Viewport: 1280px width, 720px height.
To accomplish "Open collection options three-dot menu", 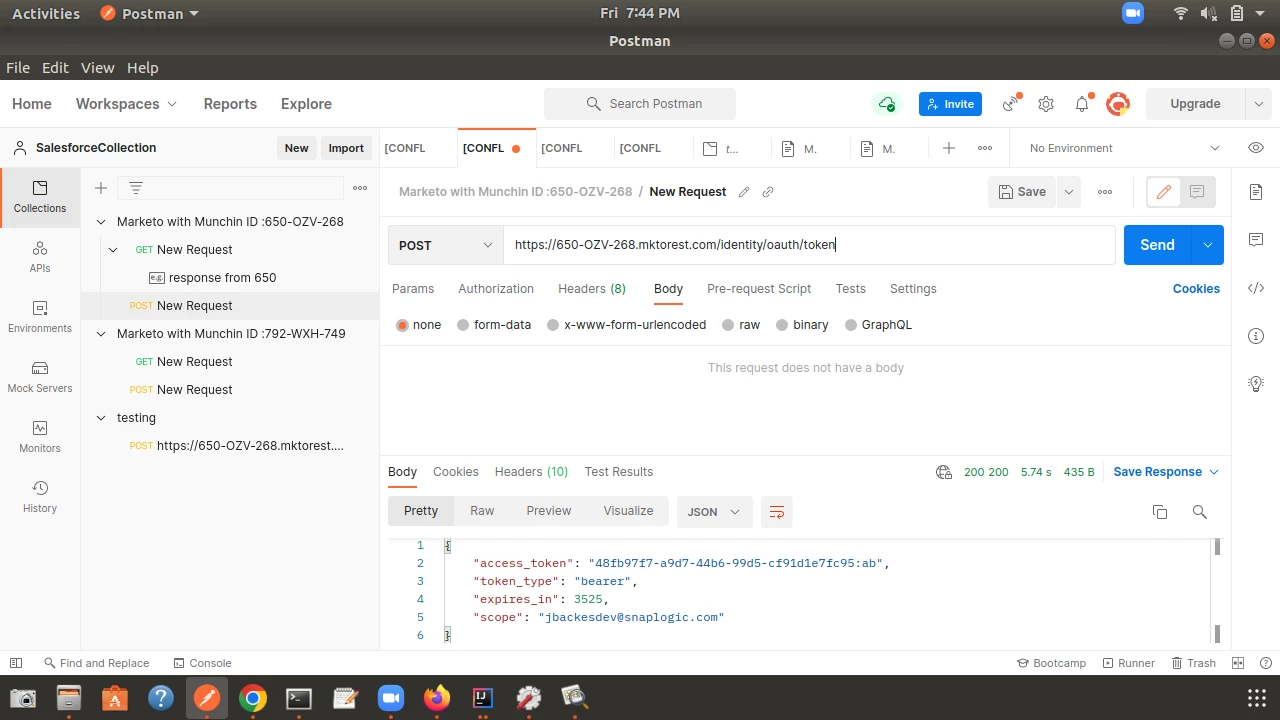I will pyautogui.click(x=360, y=188).
